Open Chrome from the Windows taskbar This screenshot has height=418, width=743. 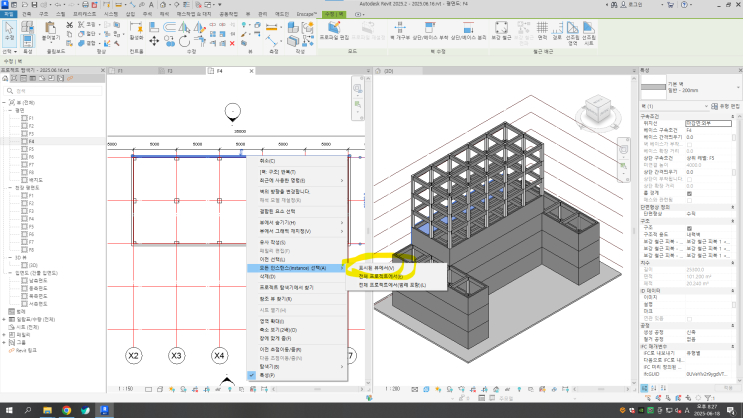coord(66,410)
